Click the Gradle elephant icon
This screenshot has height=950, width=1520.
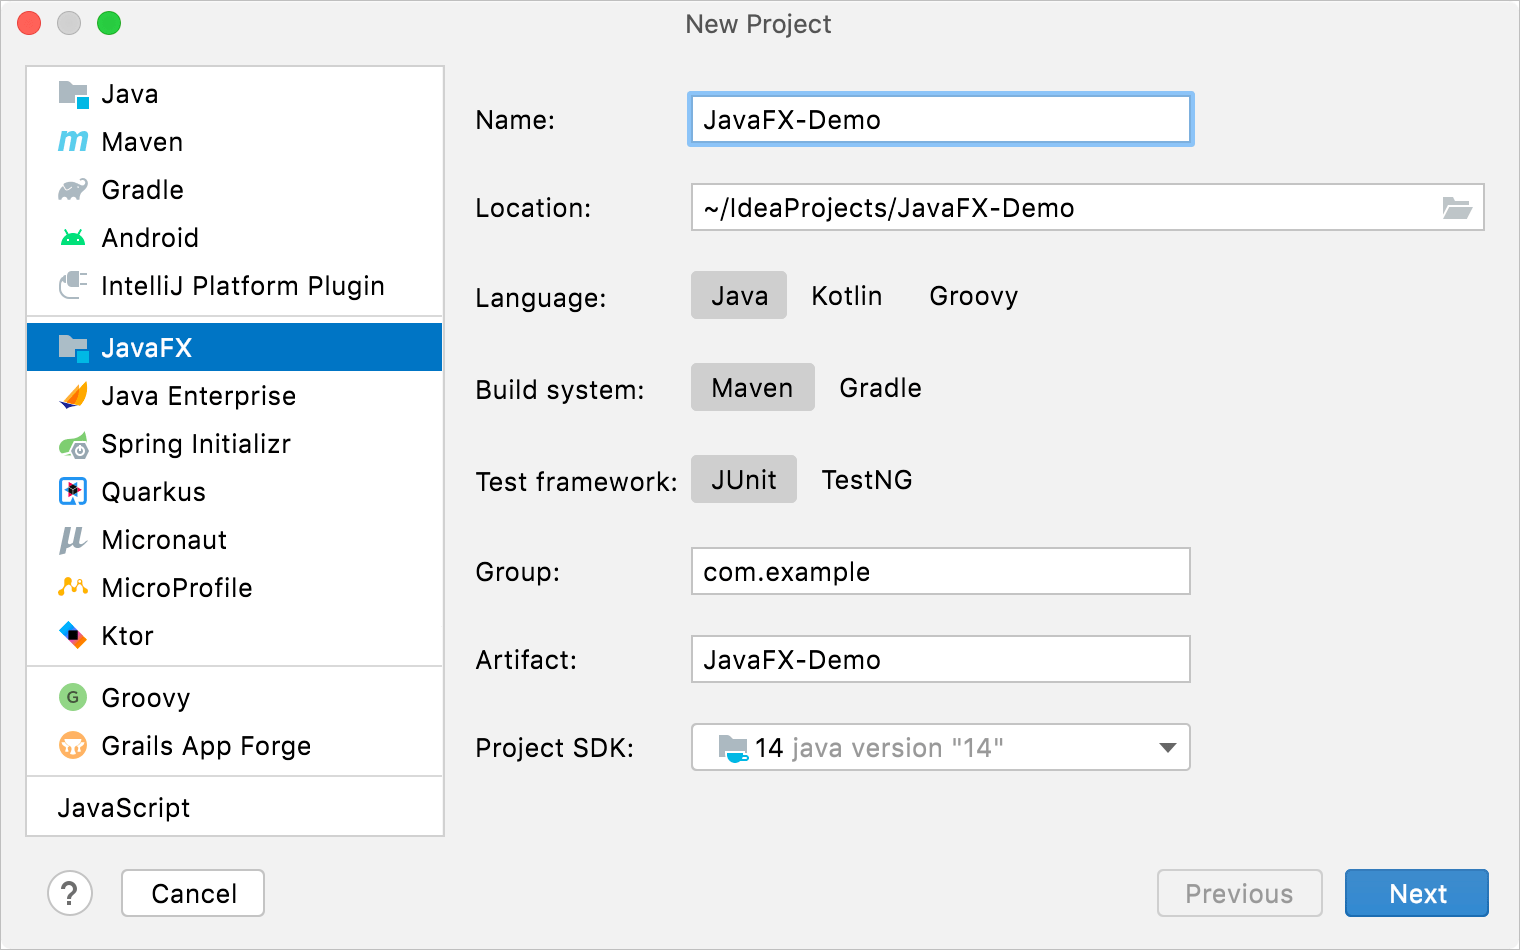click(72, 189)
